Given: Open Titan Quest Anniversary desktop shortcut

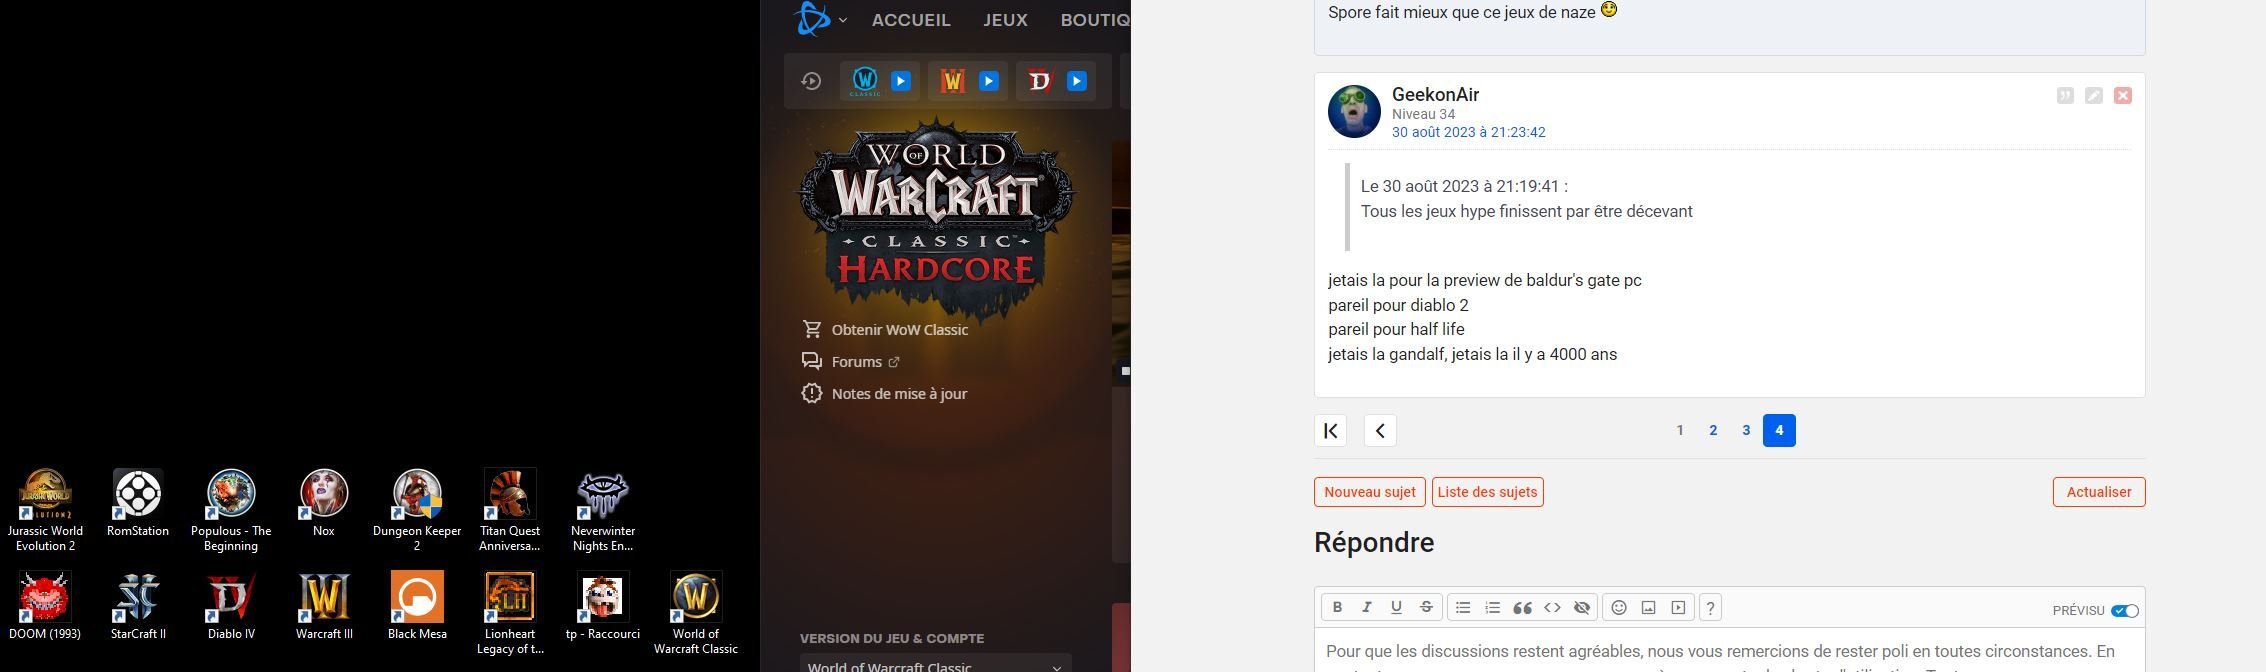Looking at the screenshot, I should coord(510,510).
